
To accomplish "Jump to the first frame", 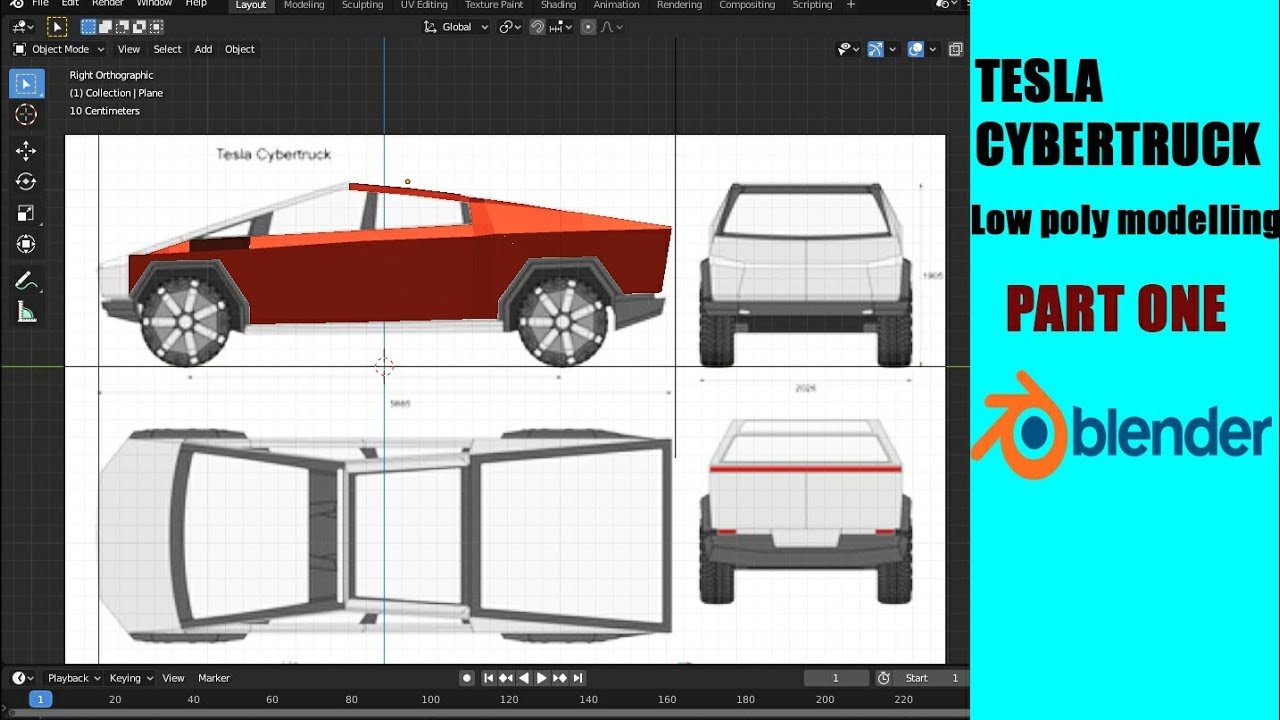I will point(489,678).
